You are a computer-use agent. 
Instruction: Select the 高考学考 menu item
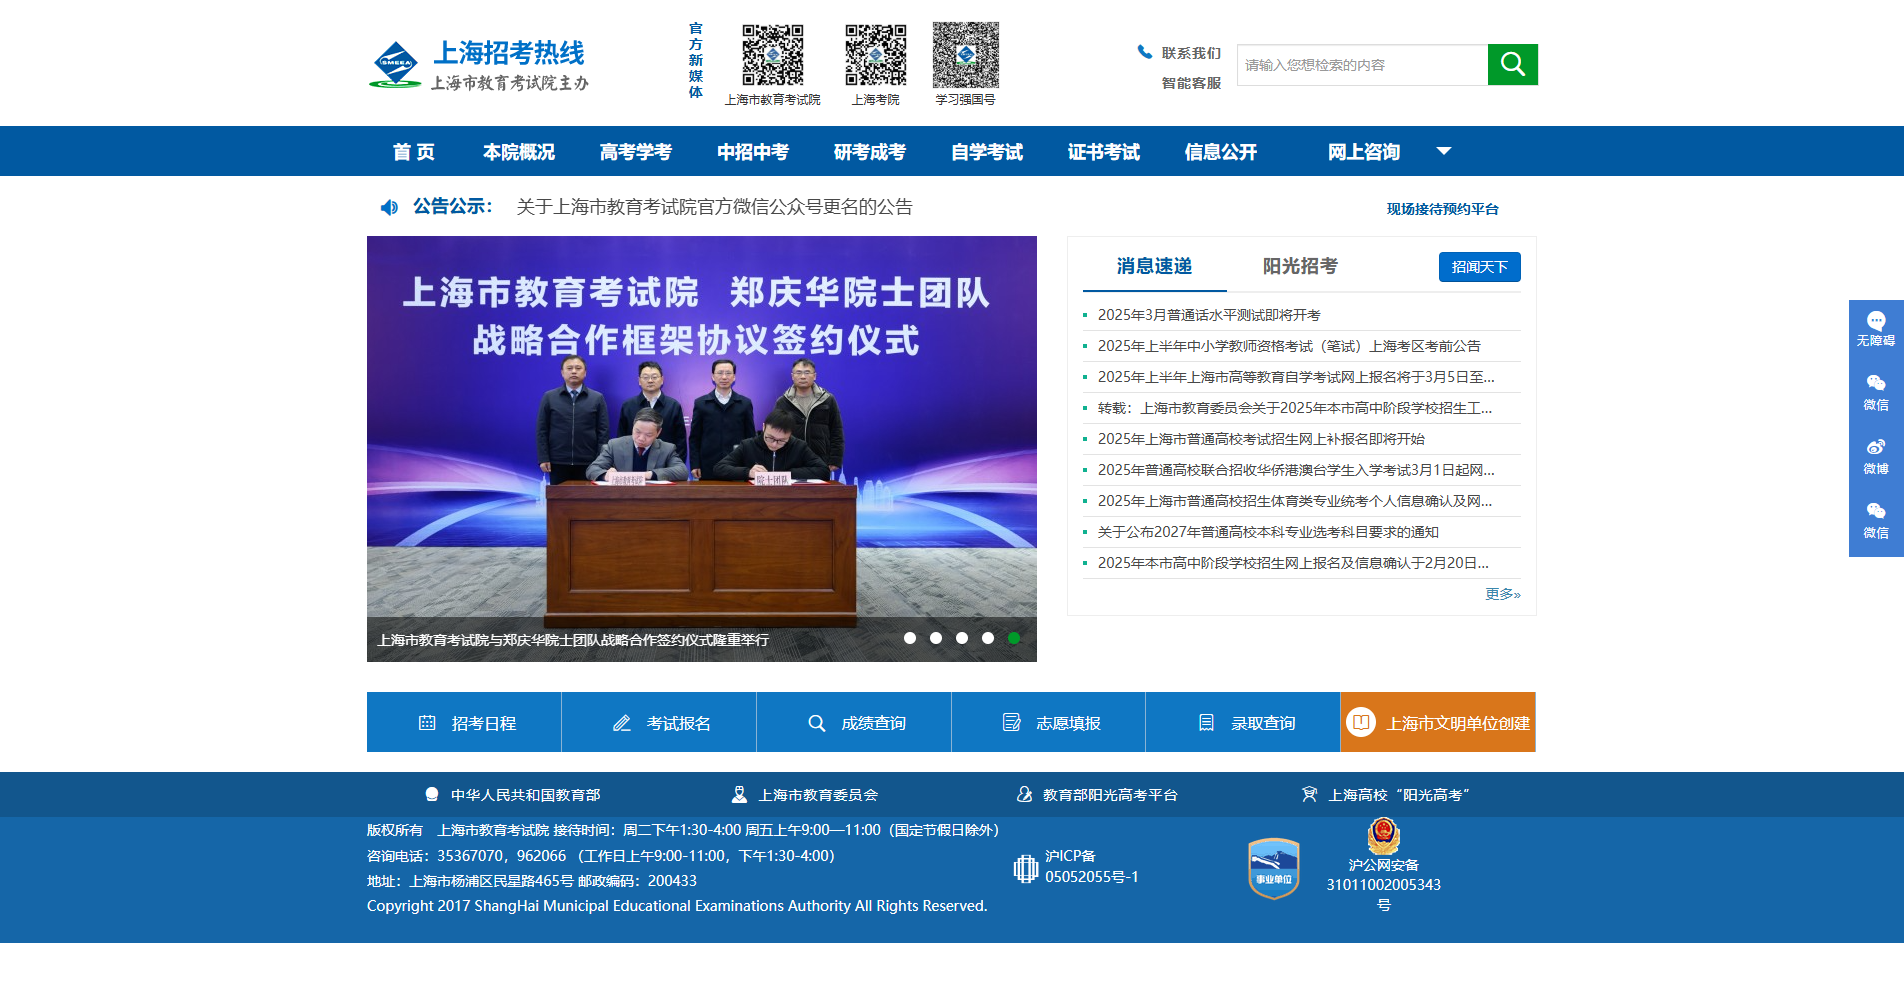click(x=635, y=151)
